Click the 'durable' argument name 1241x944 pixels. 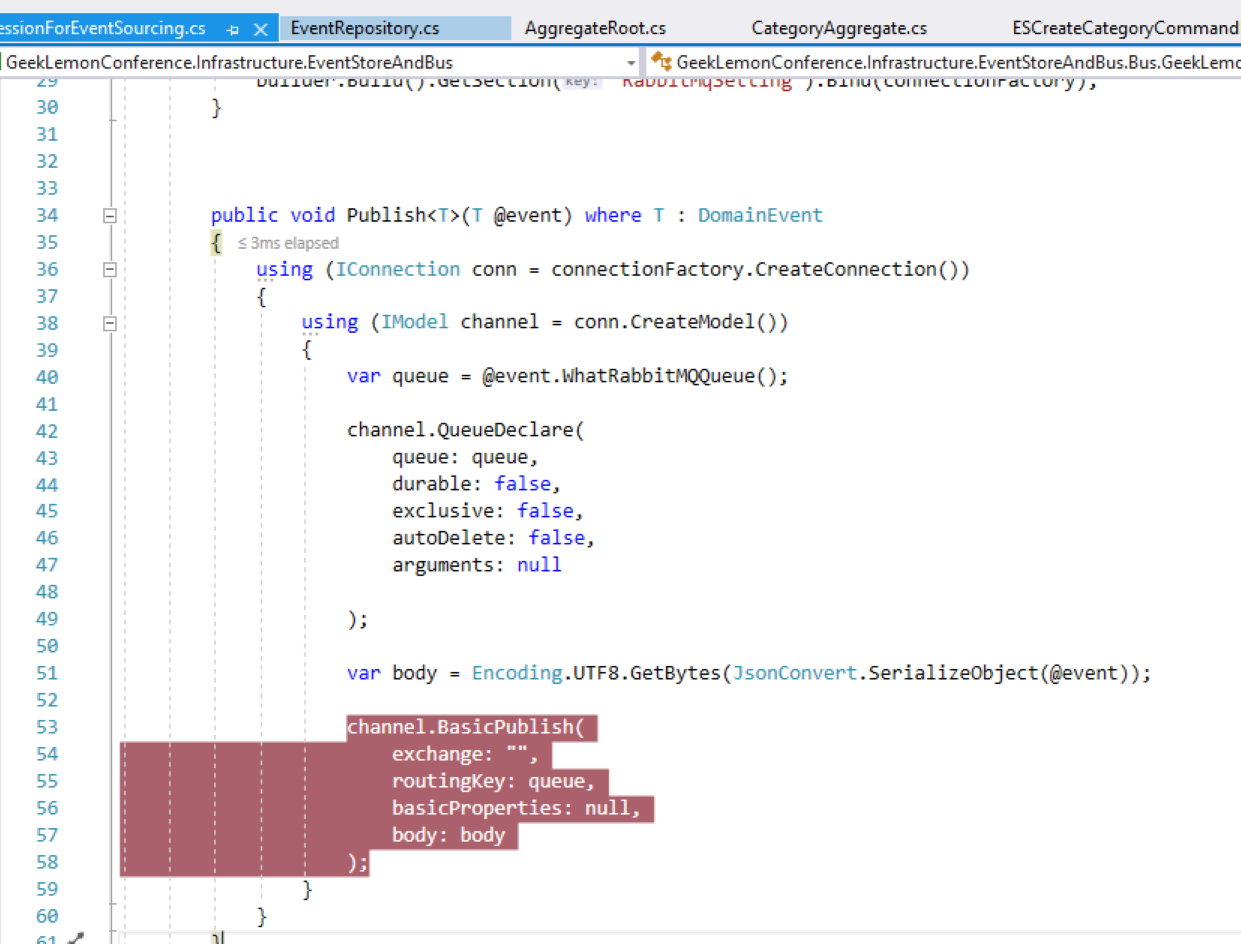coord(432,485)
